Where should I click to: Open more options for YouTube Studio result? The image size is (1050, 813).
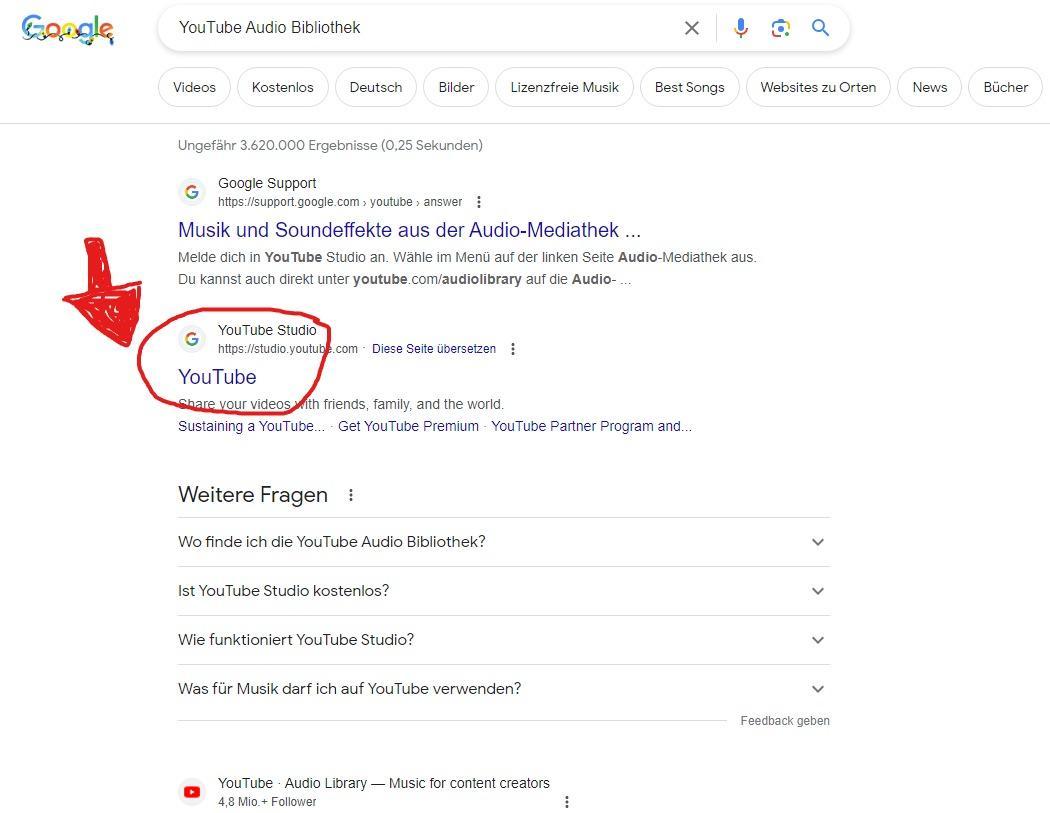(513, 349)
